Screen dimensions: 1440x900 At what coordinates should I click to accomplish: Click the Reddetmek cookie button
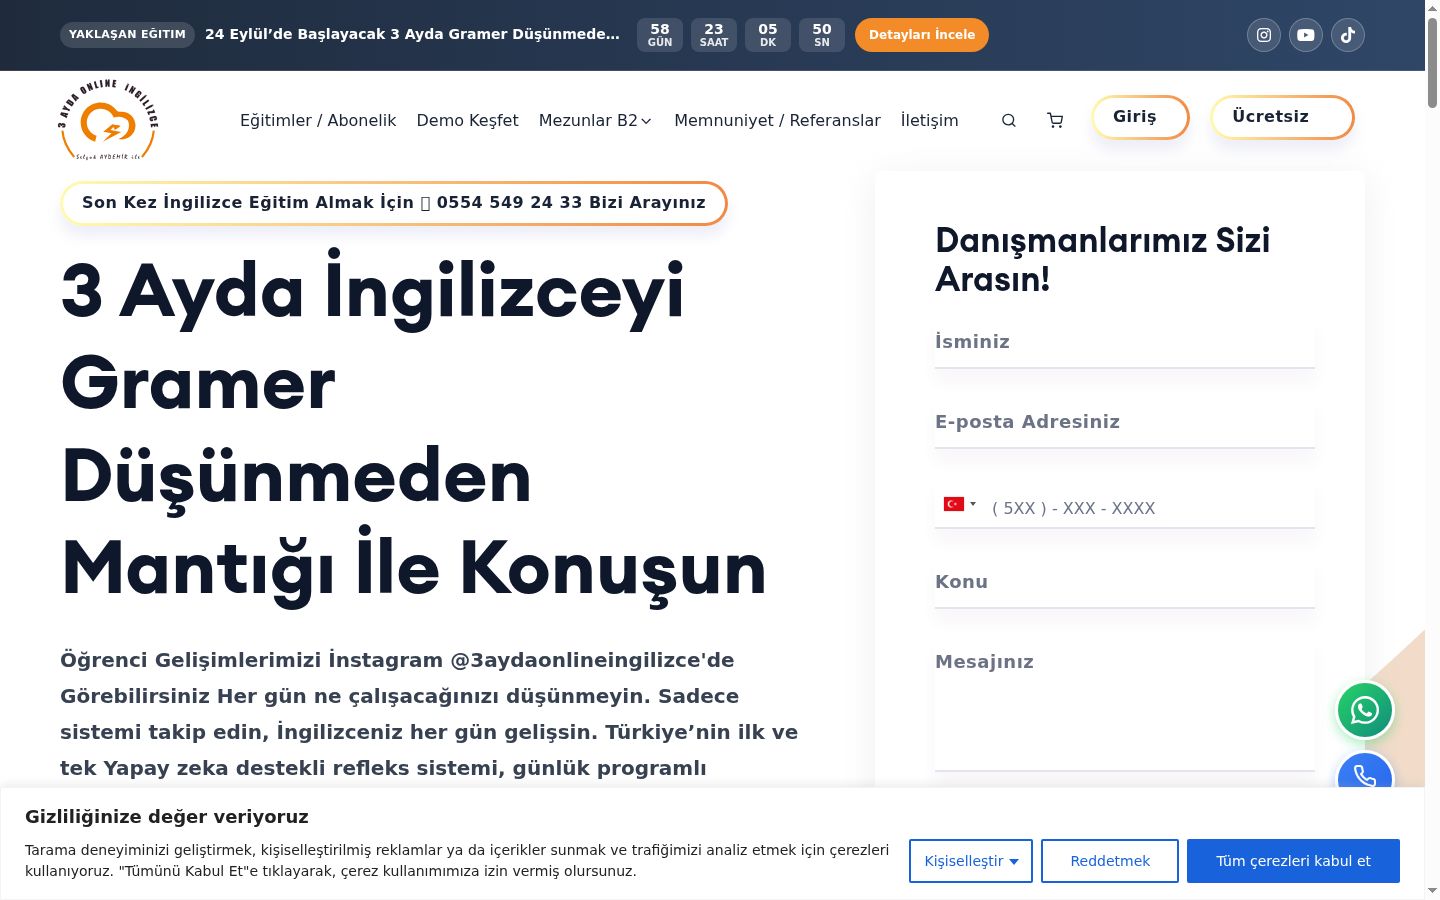tap(1110, 861)
